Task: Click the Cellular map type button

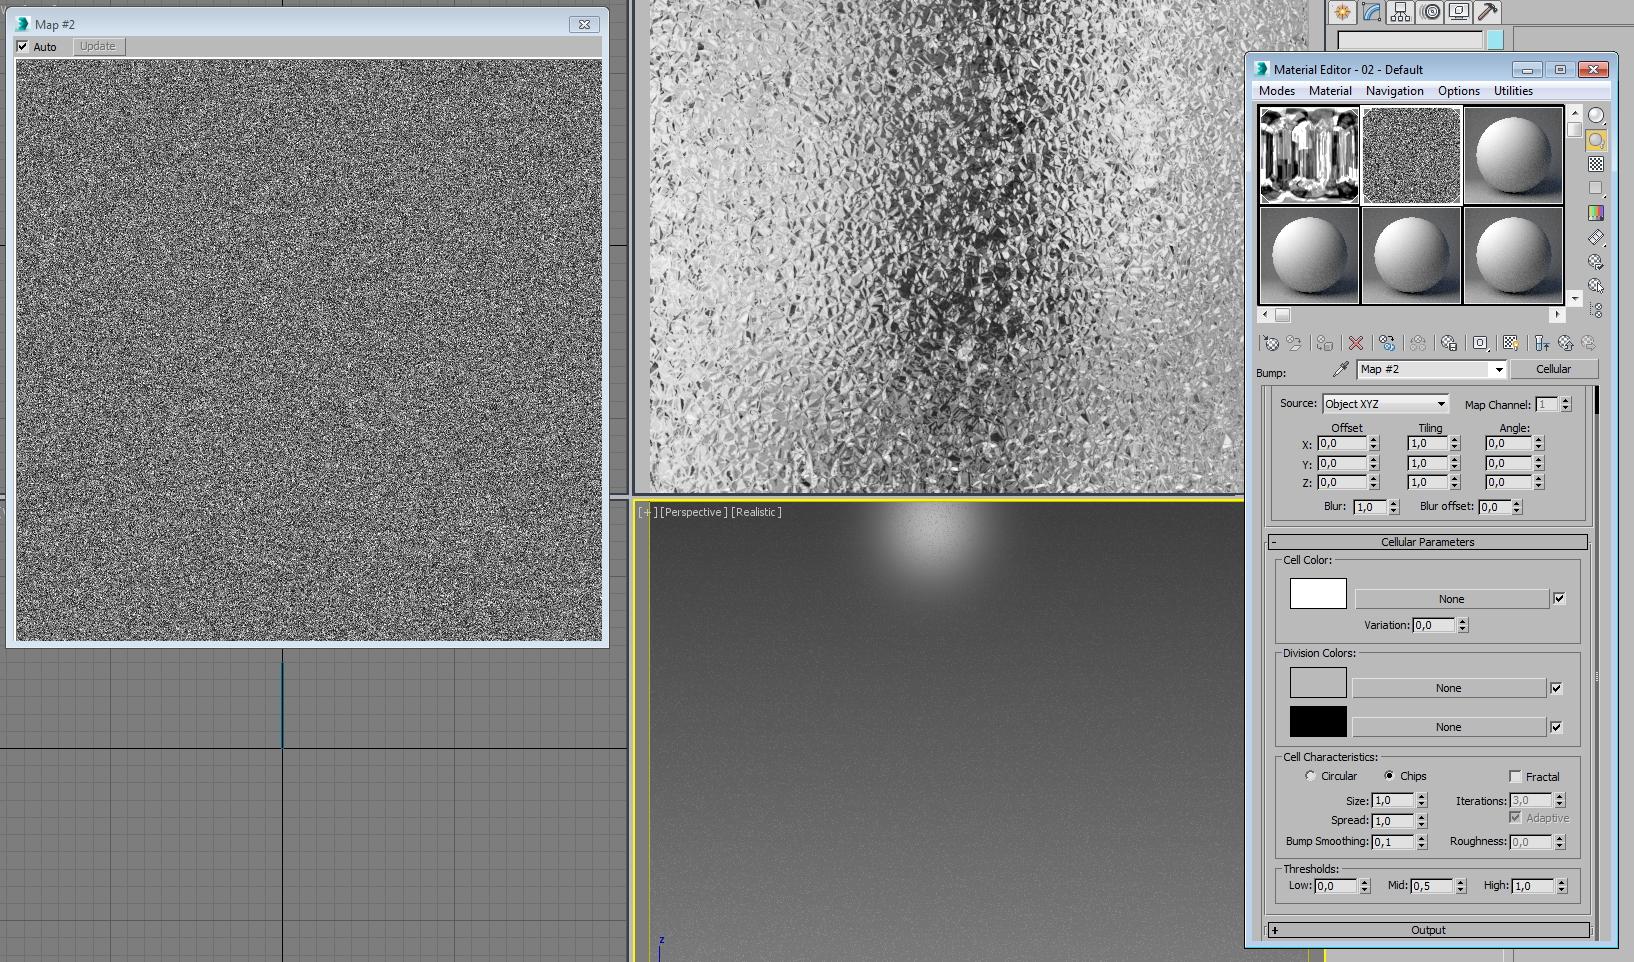Action: coord(1553,369)
